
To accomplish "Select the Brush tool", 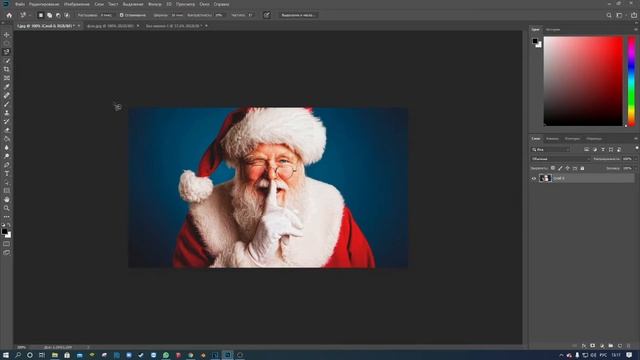I will click(7, 104).
